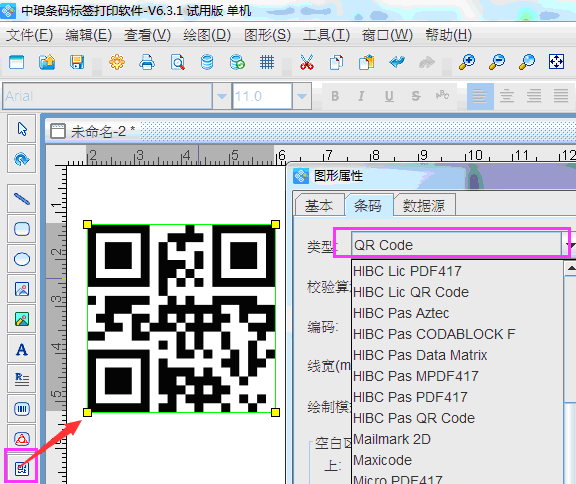Select the barcode drawing tool
576x484 pixels.
click(22, 409)
